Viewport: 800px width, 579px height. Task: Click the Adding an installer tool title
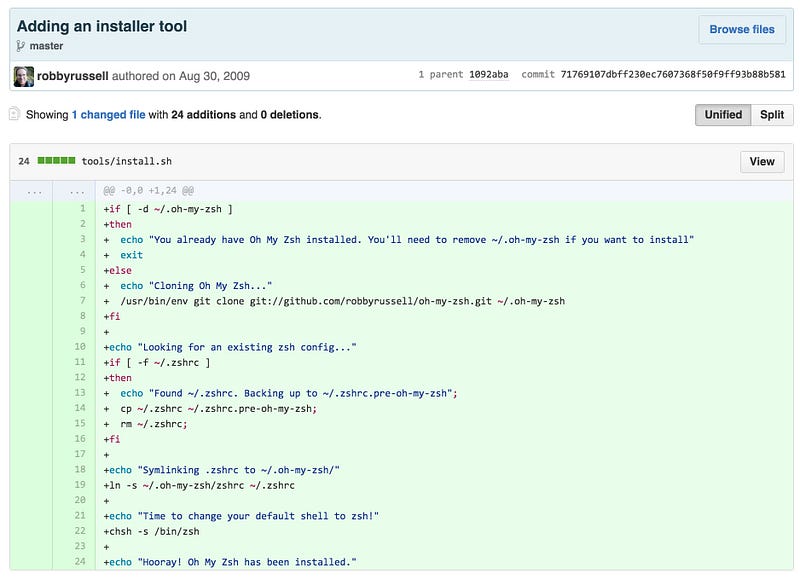click(102, 26)
